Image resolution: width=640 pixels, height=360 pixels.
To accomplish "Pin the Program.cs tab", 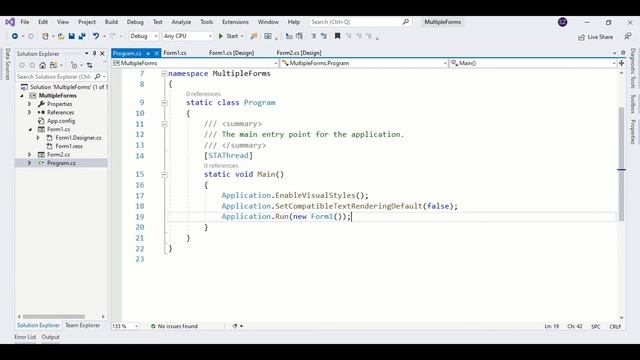I will coord(148,53).
